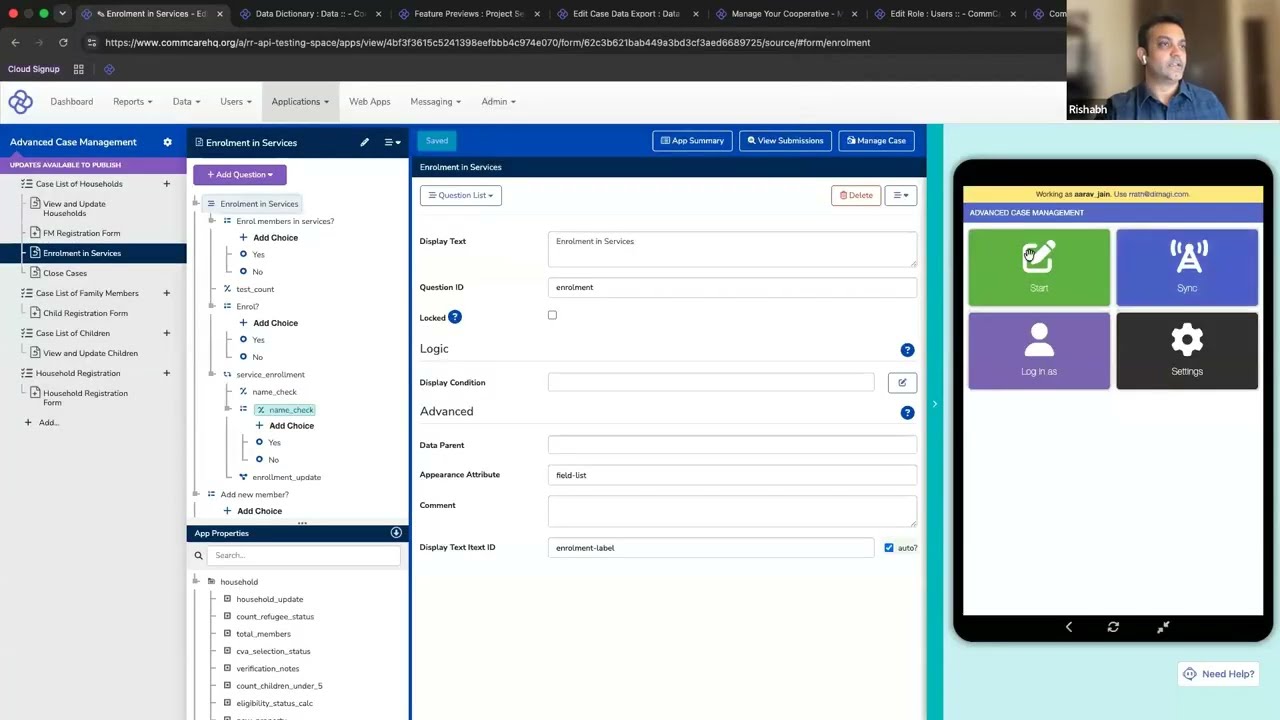Add form next to Case List of Children
Screen dimensions: 1280x720
pos(166,333)
